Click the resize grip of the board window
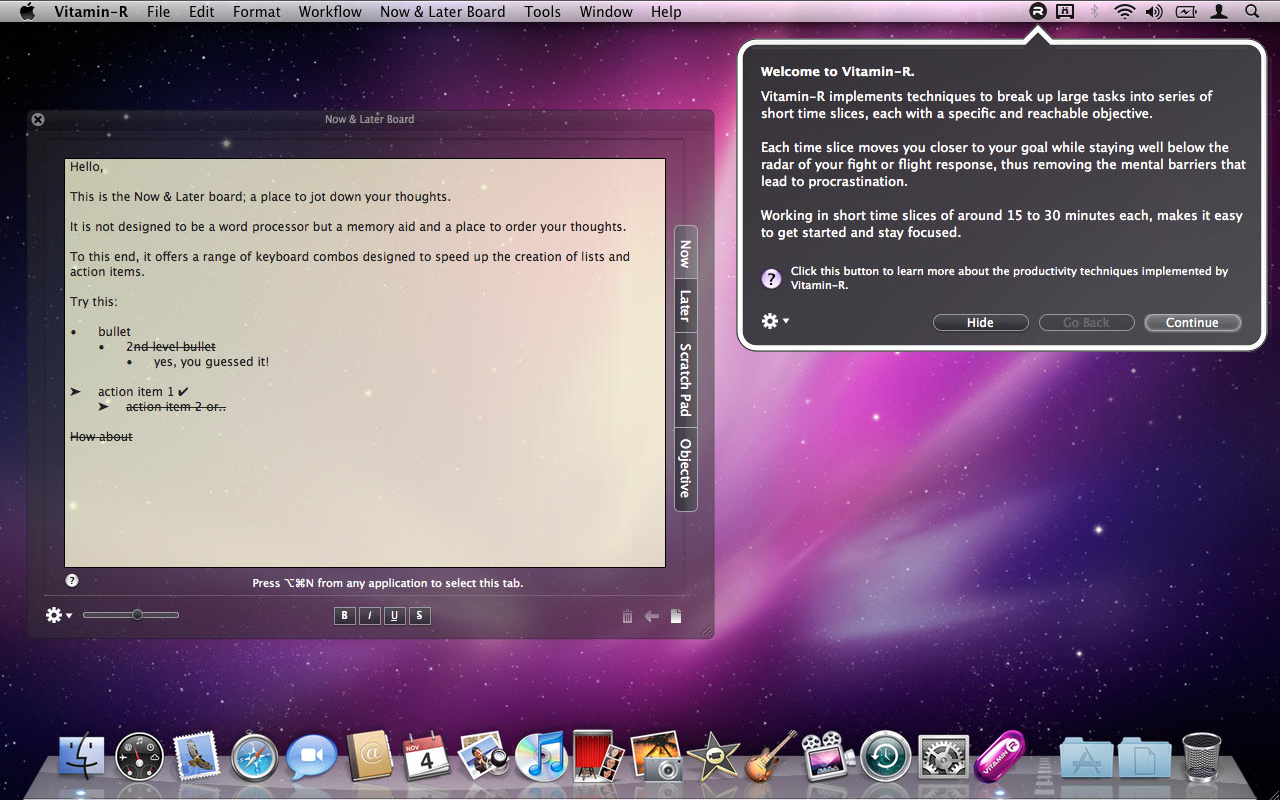 click(707, 631)
